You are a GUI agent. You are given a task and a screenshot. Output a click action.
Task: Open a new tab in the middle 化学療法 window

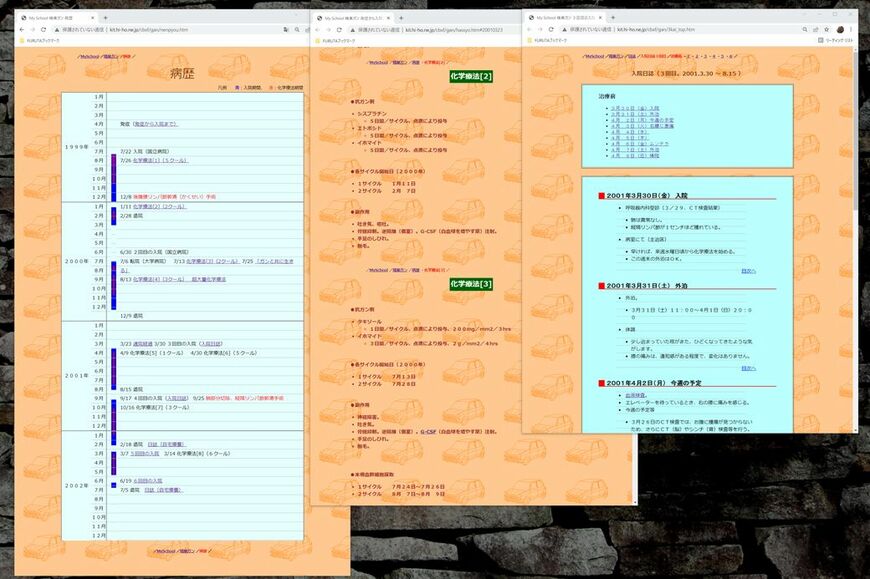coord(401,18)
